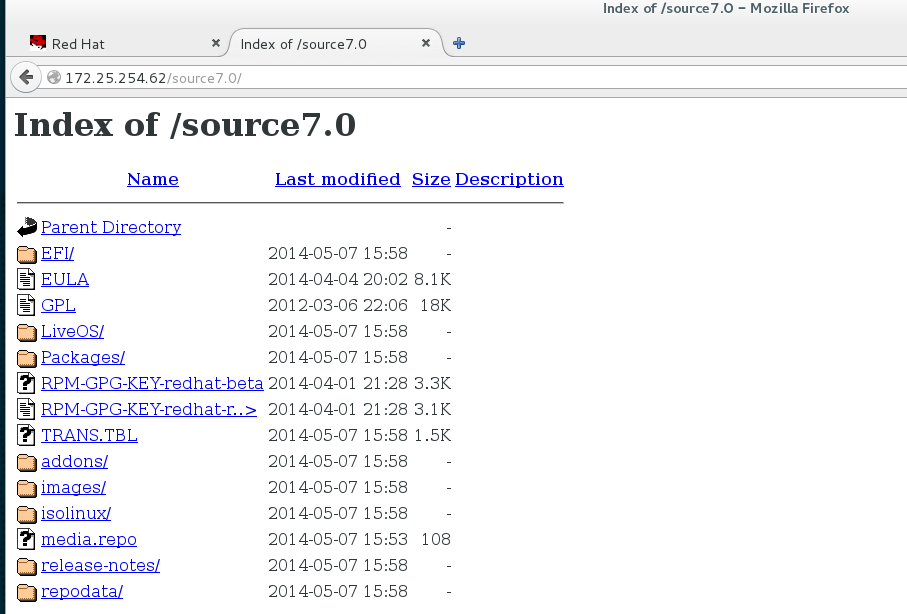Click the Parent Directory back-arrow icon
This screenshot has width=907, height=614.
point(27,227)
